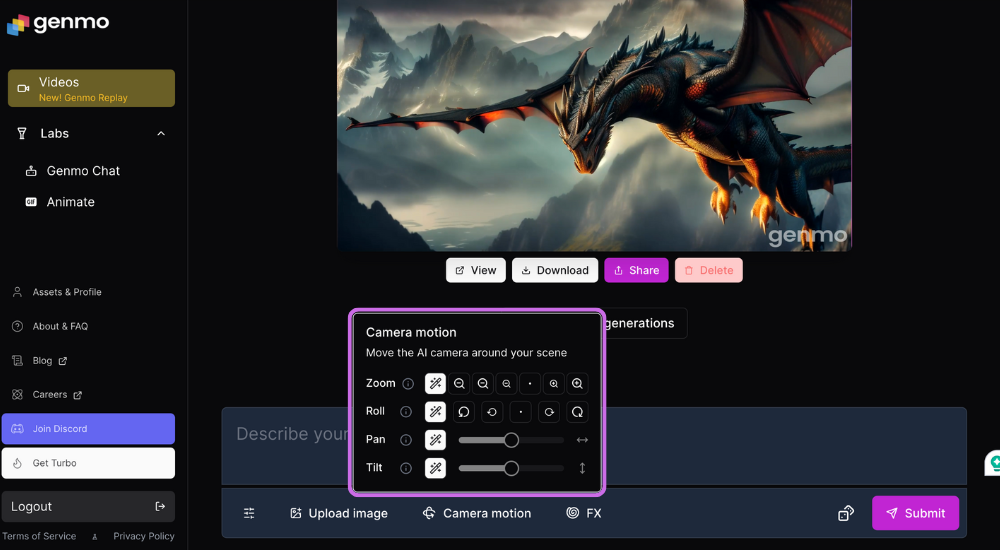Click the horizontal arrows icon beside Pan
The width and height of the screenshot is (1000, 550).
point(582,440)
